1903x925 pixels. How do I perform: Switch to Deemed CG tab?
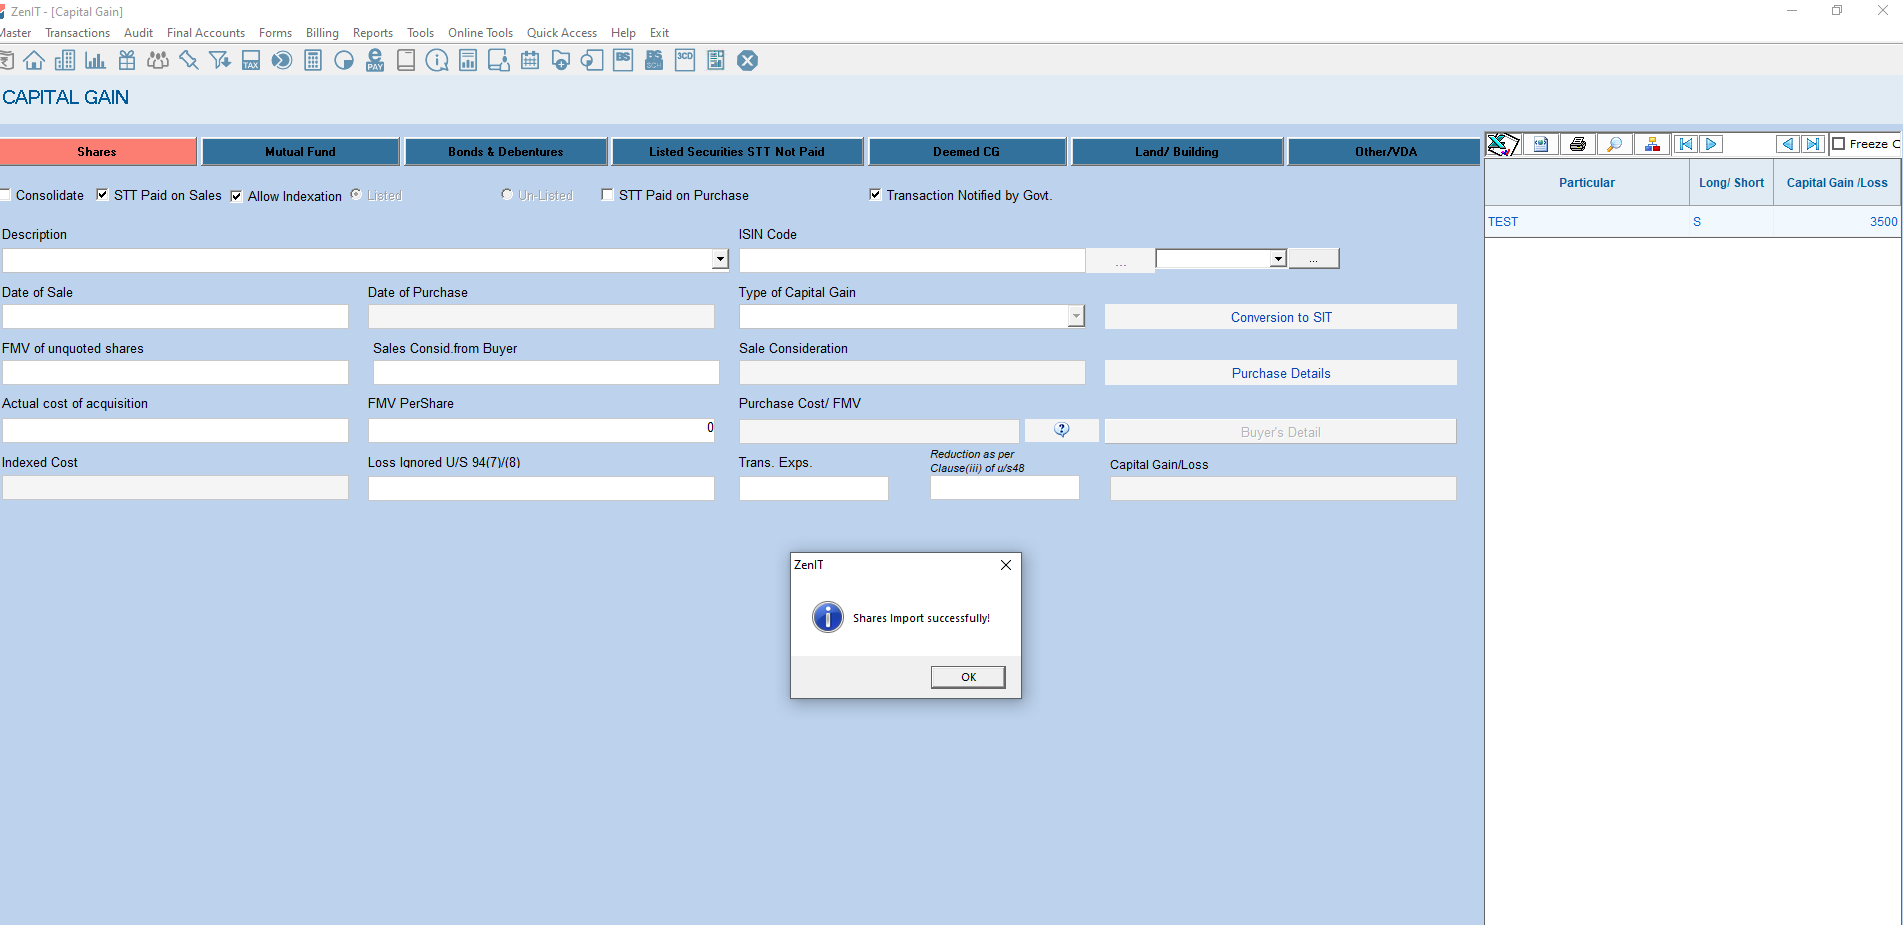click(x=967, y=152)
